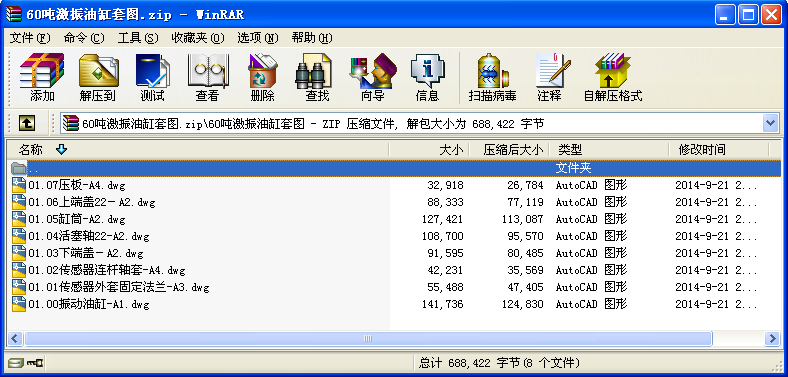The width and height of the screenshot is (788, 377).
Task: Click packed size value 47,405
Action: (x=525, y=288)
